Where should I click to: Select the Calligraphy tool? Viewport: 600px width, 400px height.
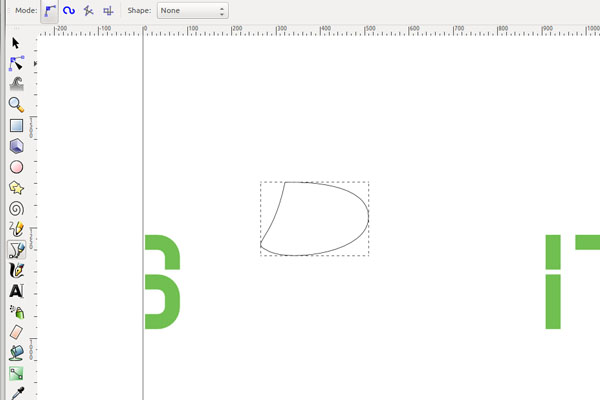[x=16, y=271]
